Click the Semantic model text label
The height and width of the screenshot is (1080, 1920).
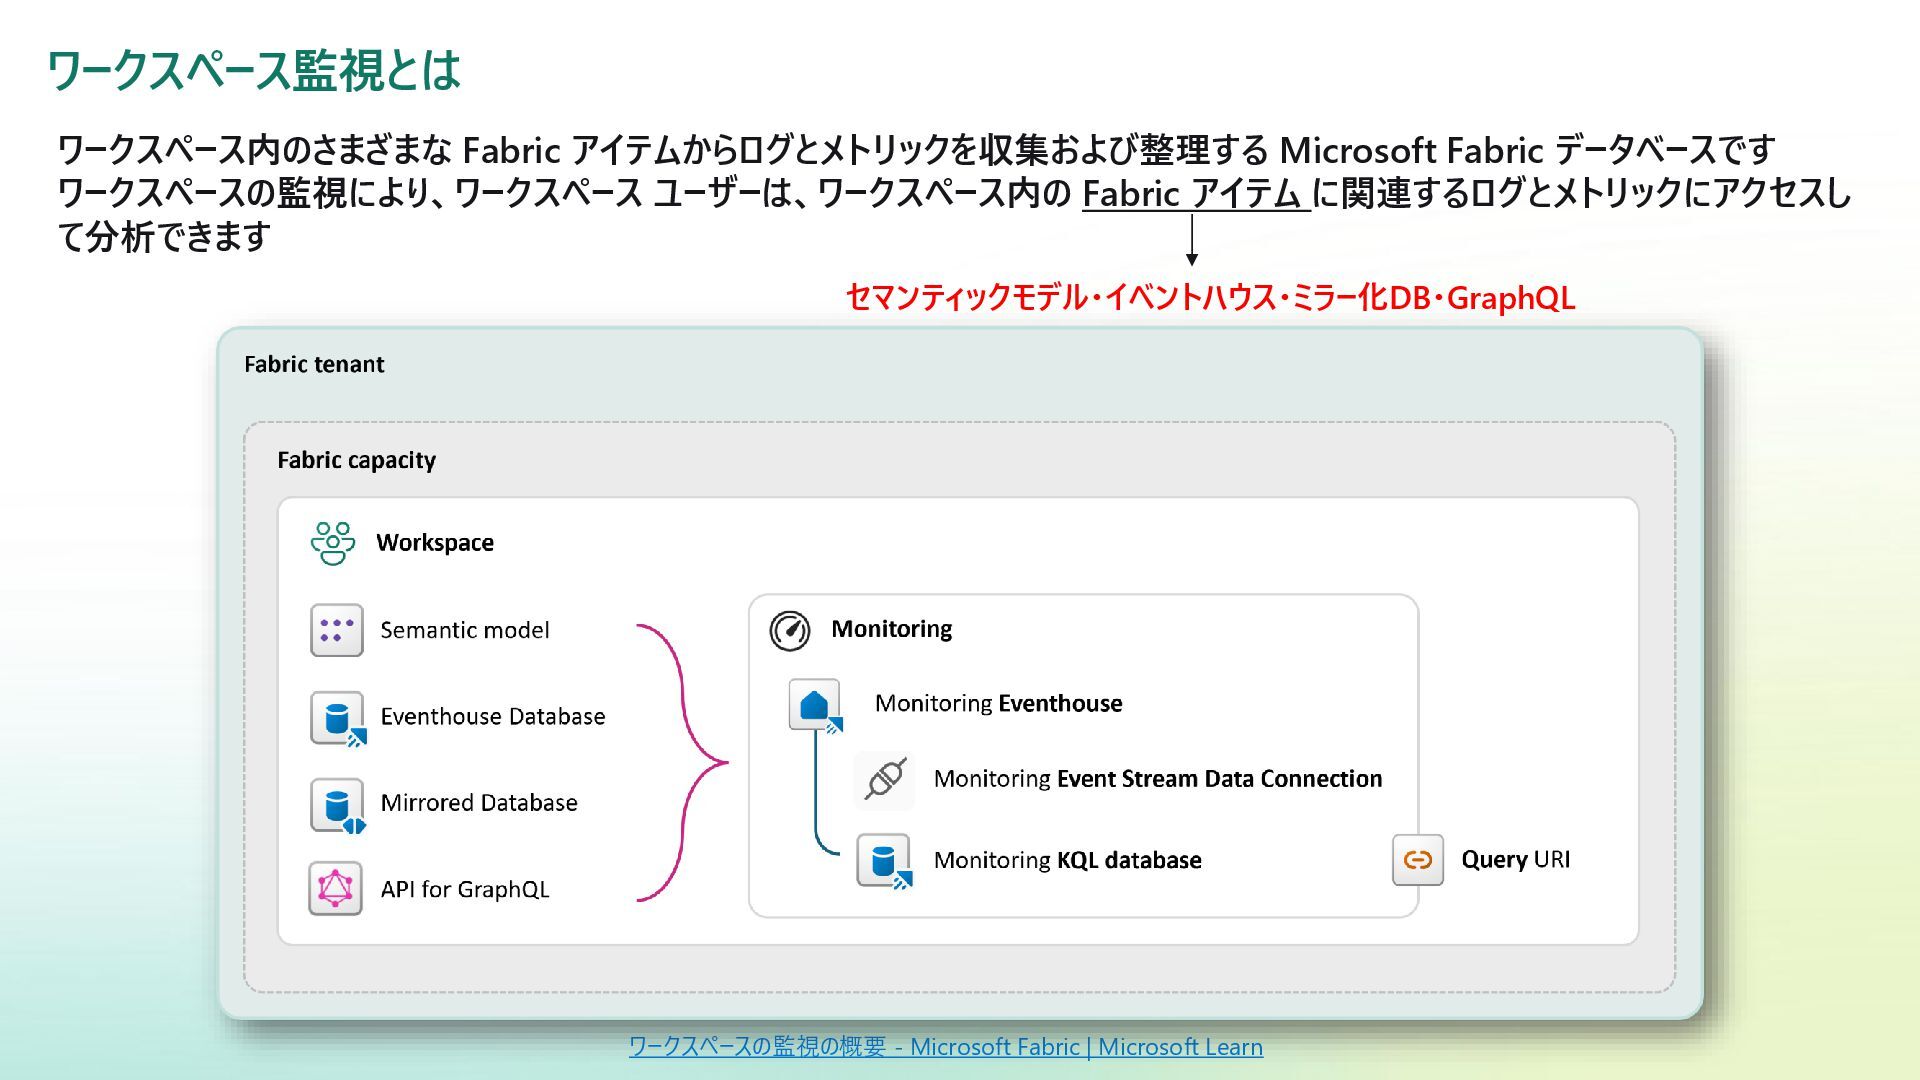pyautogui.click(x=464, y=630)
